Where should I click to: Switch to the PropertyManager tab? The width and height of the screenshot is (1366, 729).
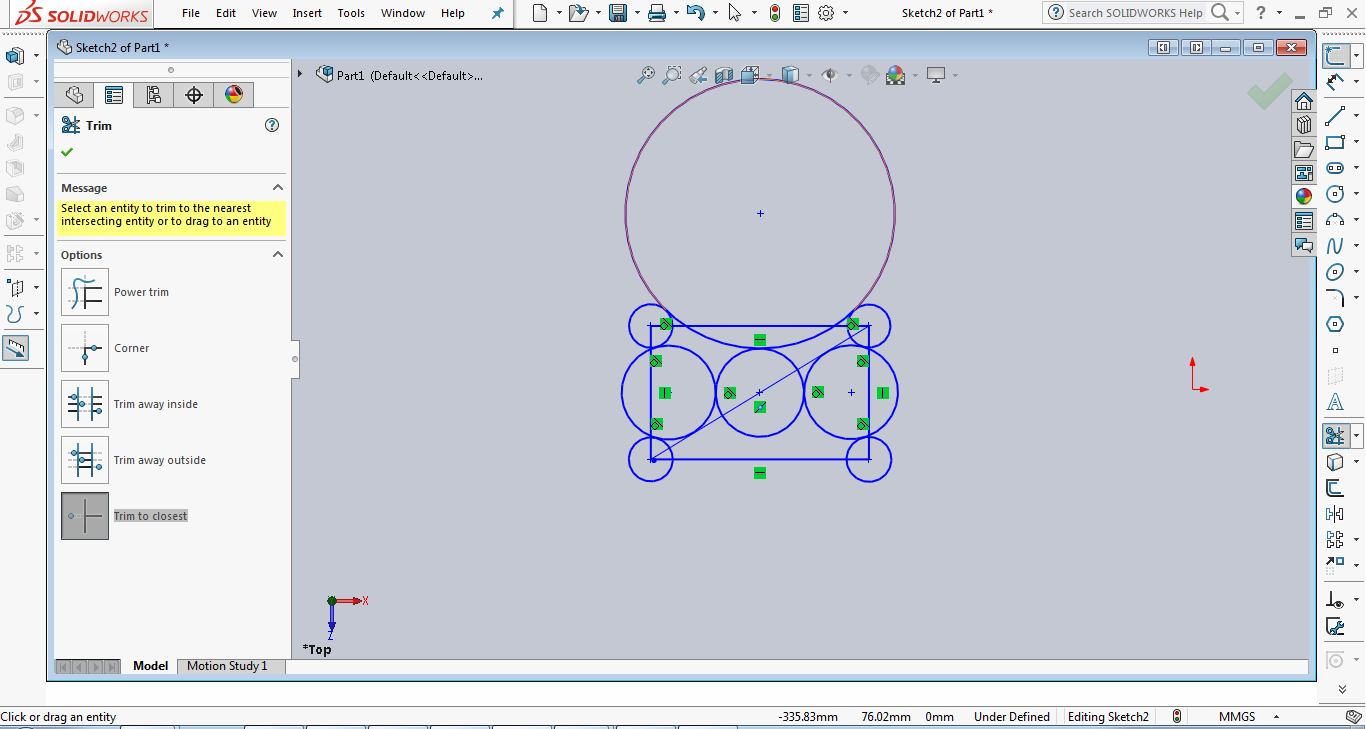(x=114, y=95)
